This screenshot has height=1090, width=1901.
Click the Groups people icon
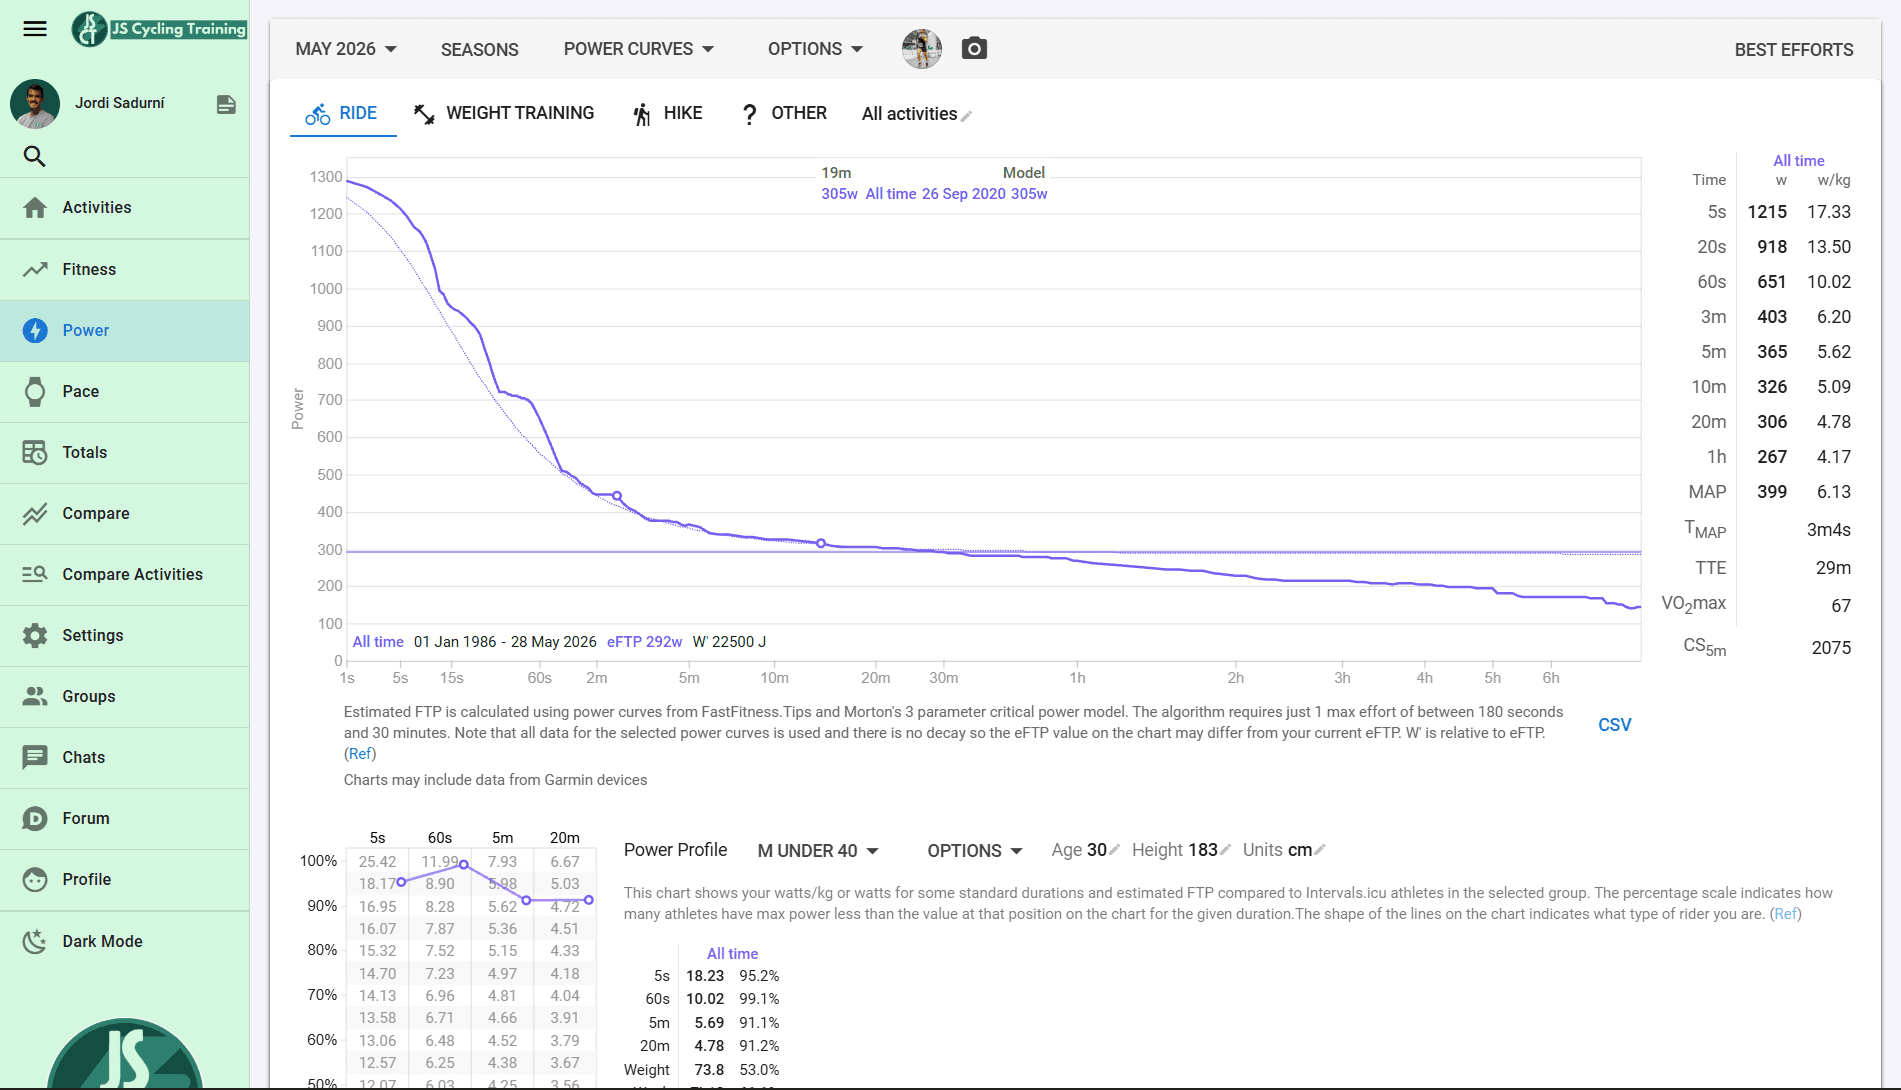(35, 696)
